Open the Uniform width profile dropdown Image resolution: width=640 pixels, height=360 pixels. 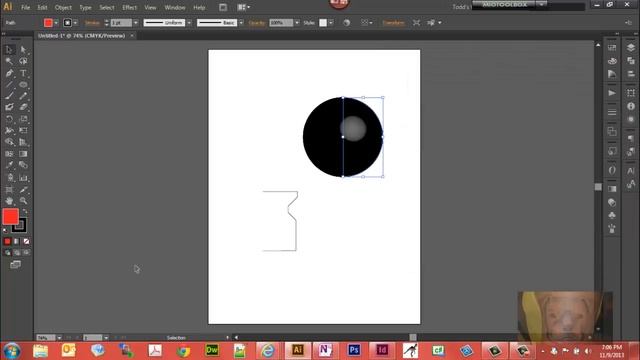[189, 23]
